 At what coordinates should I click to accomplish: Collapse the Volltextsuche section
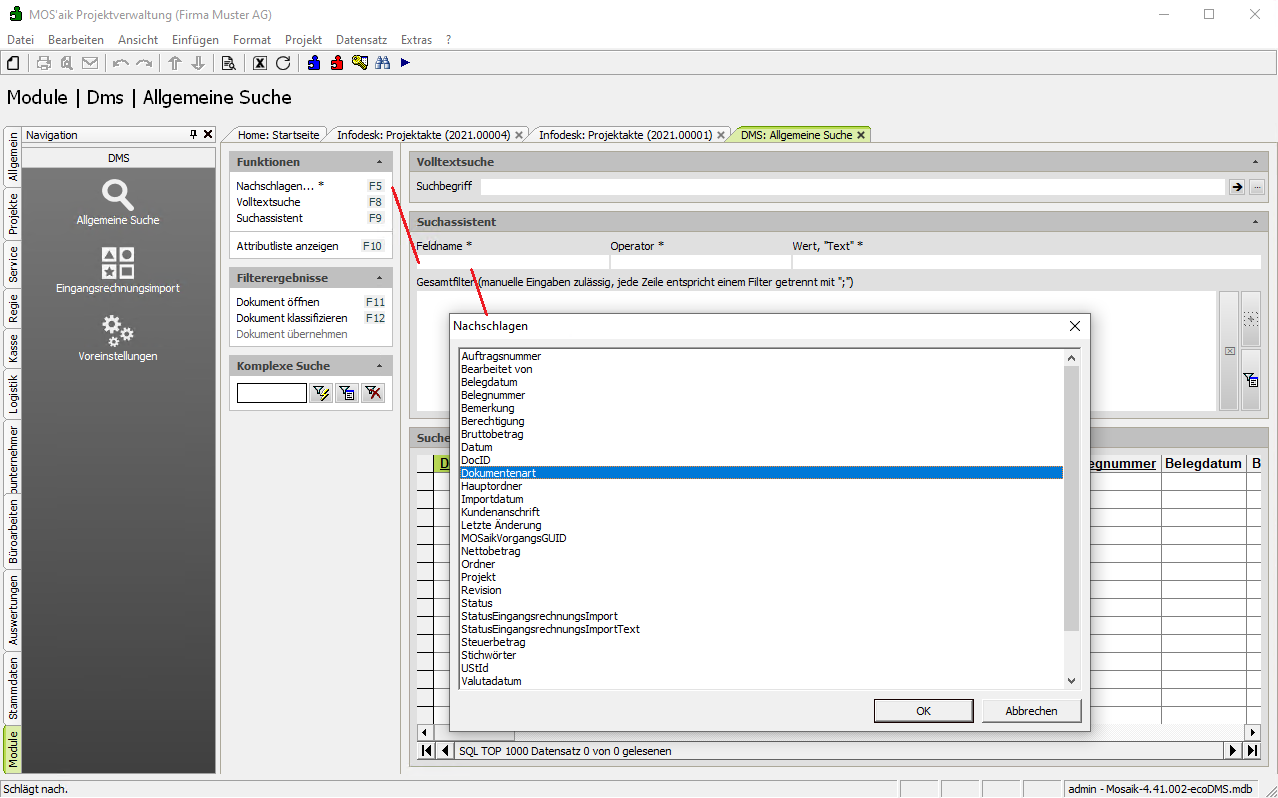1255,162
